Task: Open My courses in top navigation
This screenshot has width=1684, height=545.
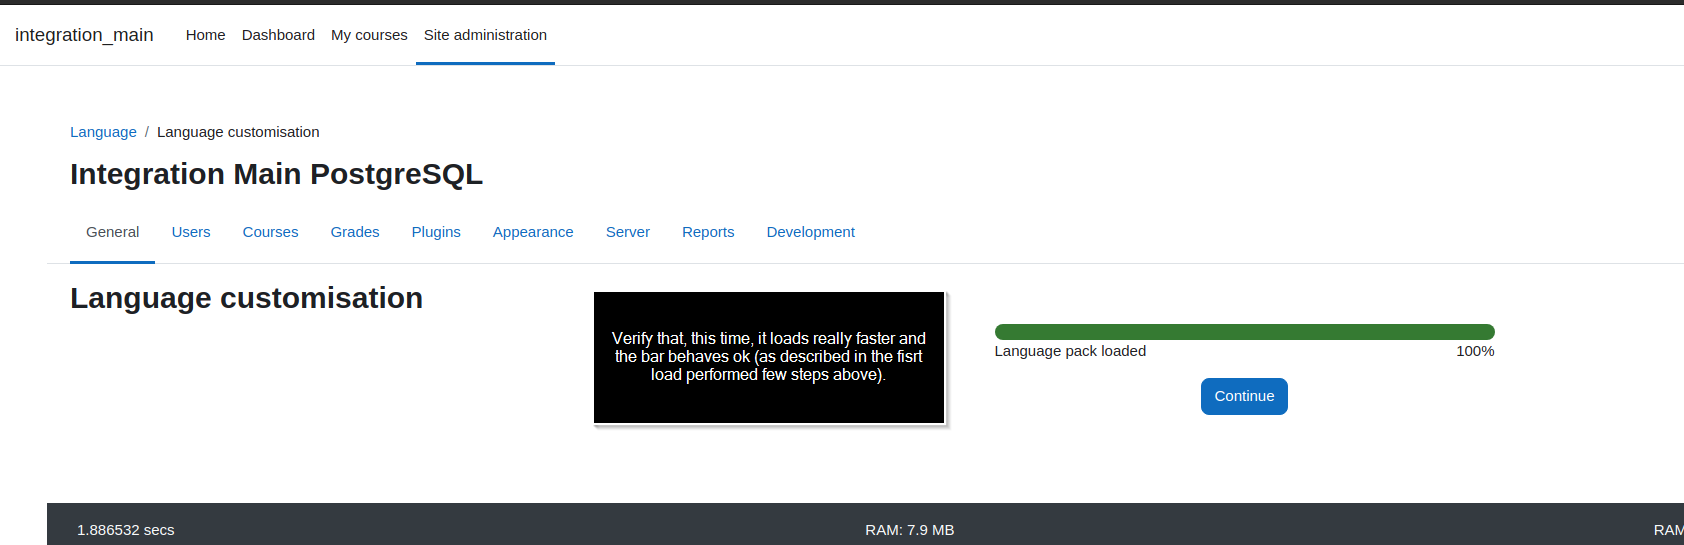Action: coord(369,35)
